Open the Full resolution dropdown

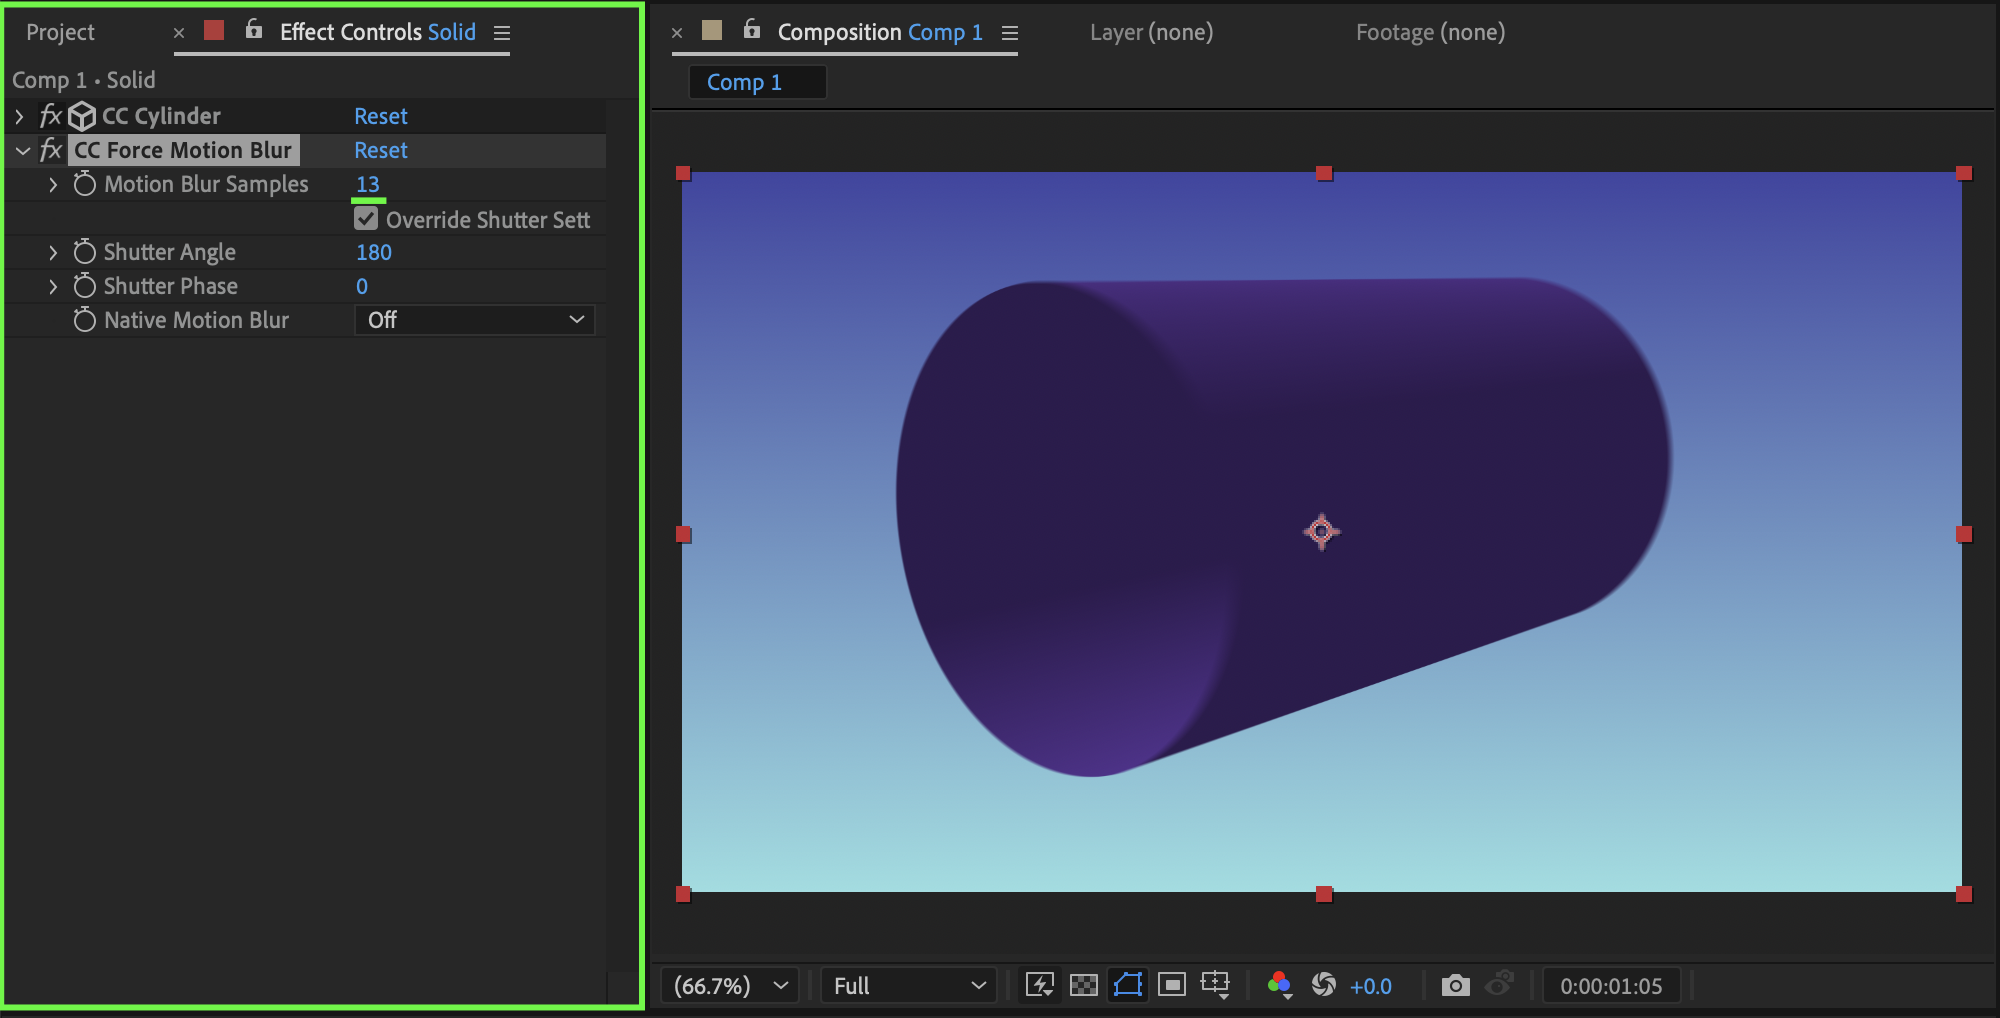coord(908,986)
